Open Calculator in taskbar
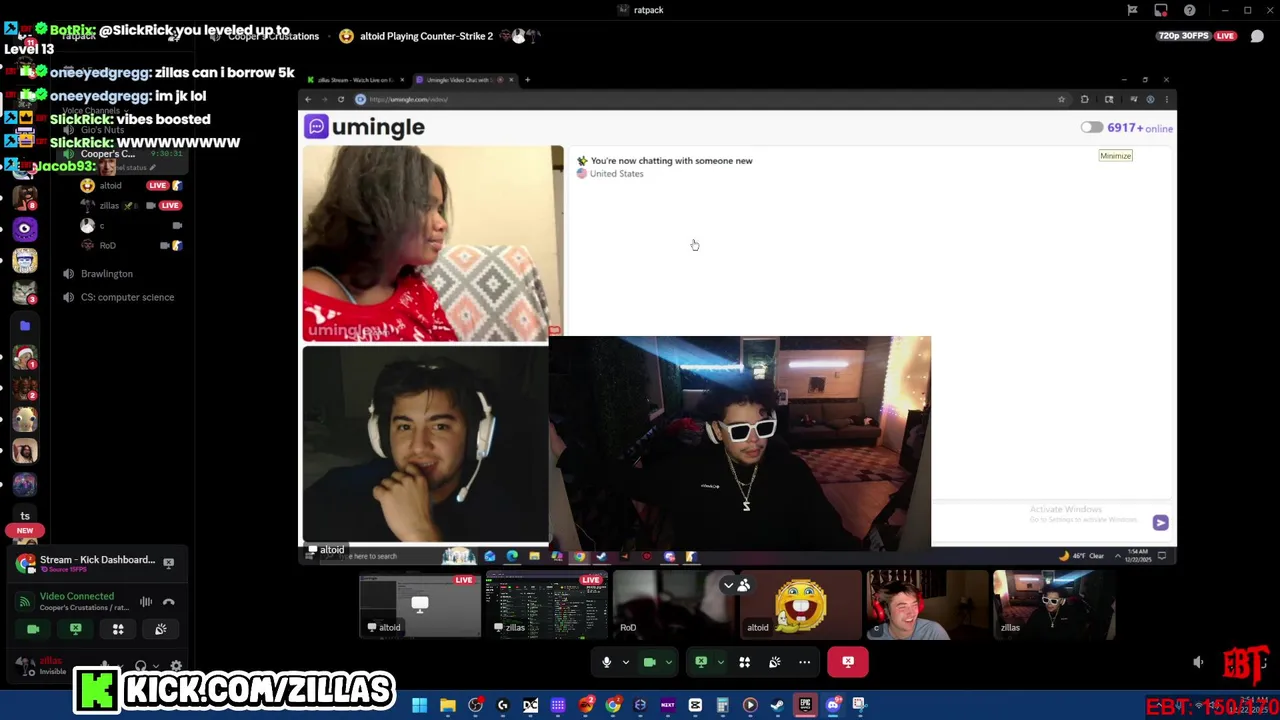Viewport: 1280px width, 720px height. coord(722,706)
